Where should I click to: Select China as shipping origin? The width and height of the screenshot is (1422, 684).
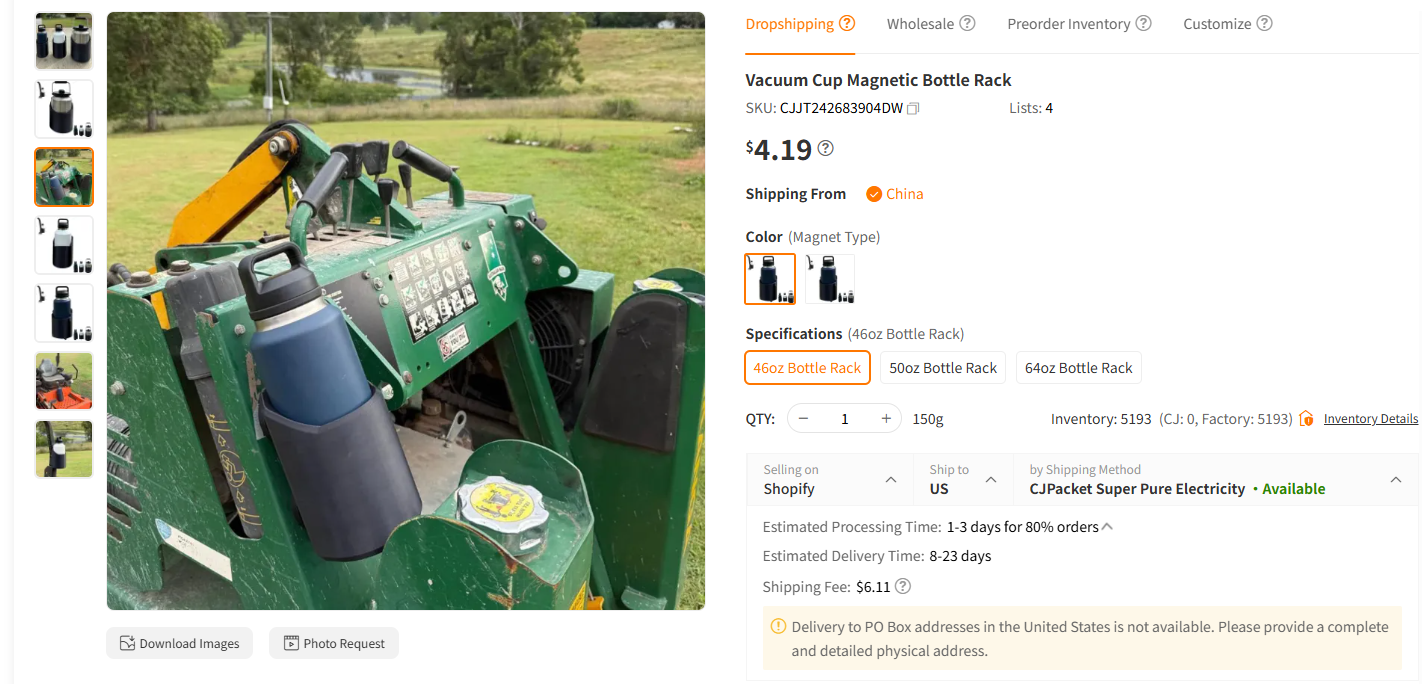click(895, 194)
